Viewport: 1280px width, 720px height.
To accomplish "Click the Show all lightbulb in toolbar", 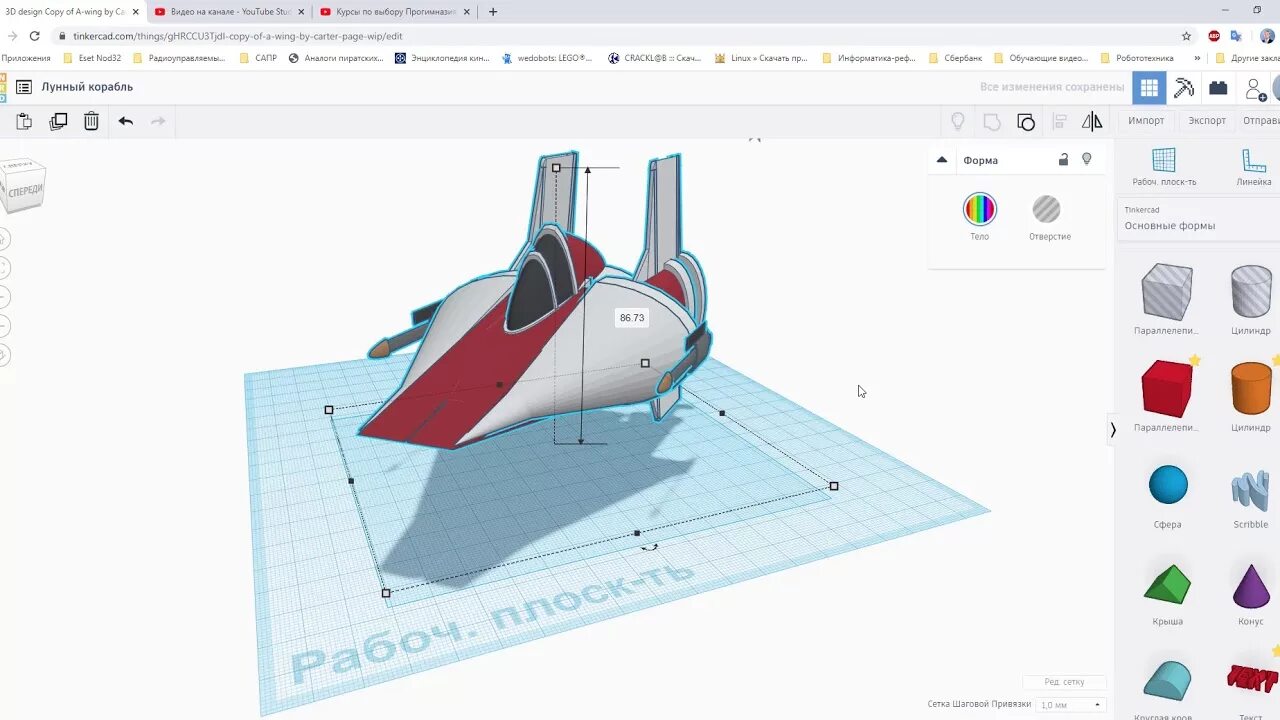I will [x=957, y=121].
